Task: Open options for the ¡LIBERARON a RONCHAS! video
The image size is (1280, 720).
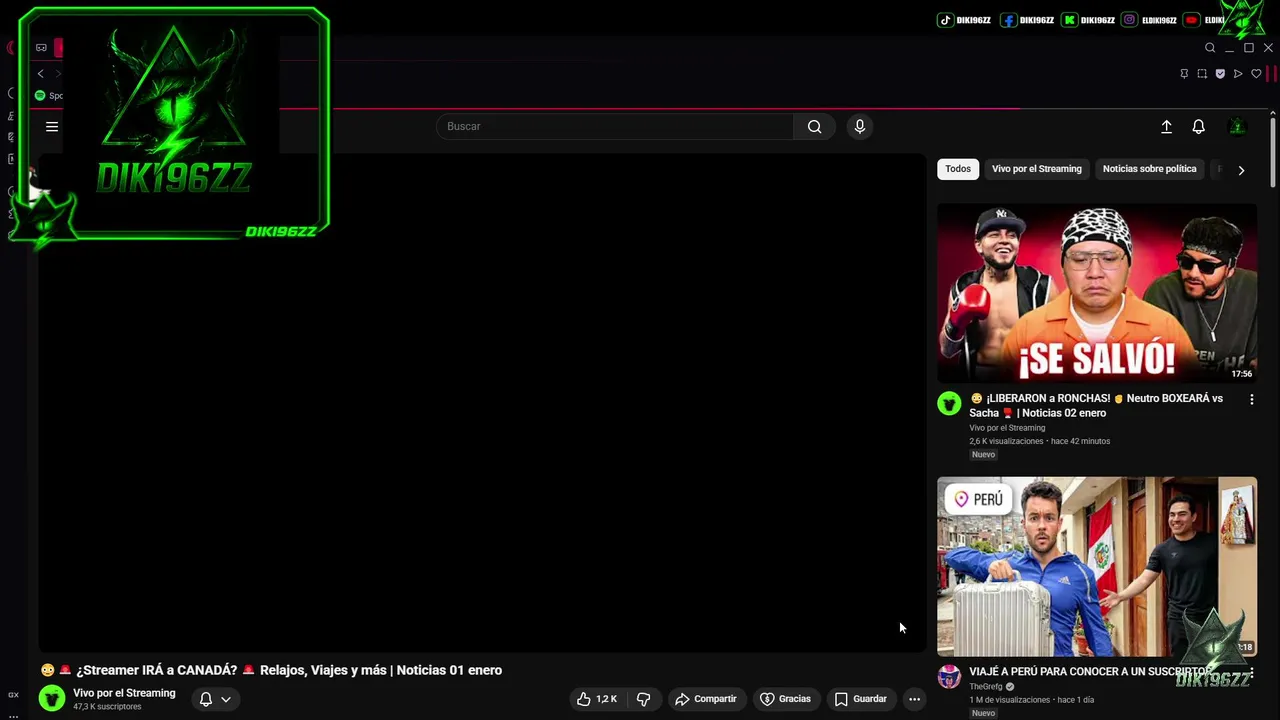Action: 1251,399
